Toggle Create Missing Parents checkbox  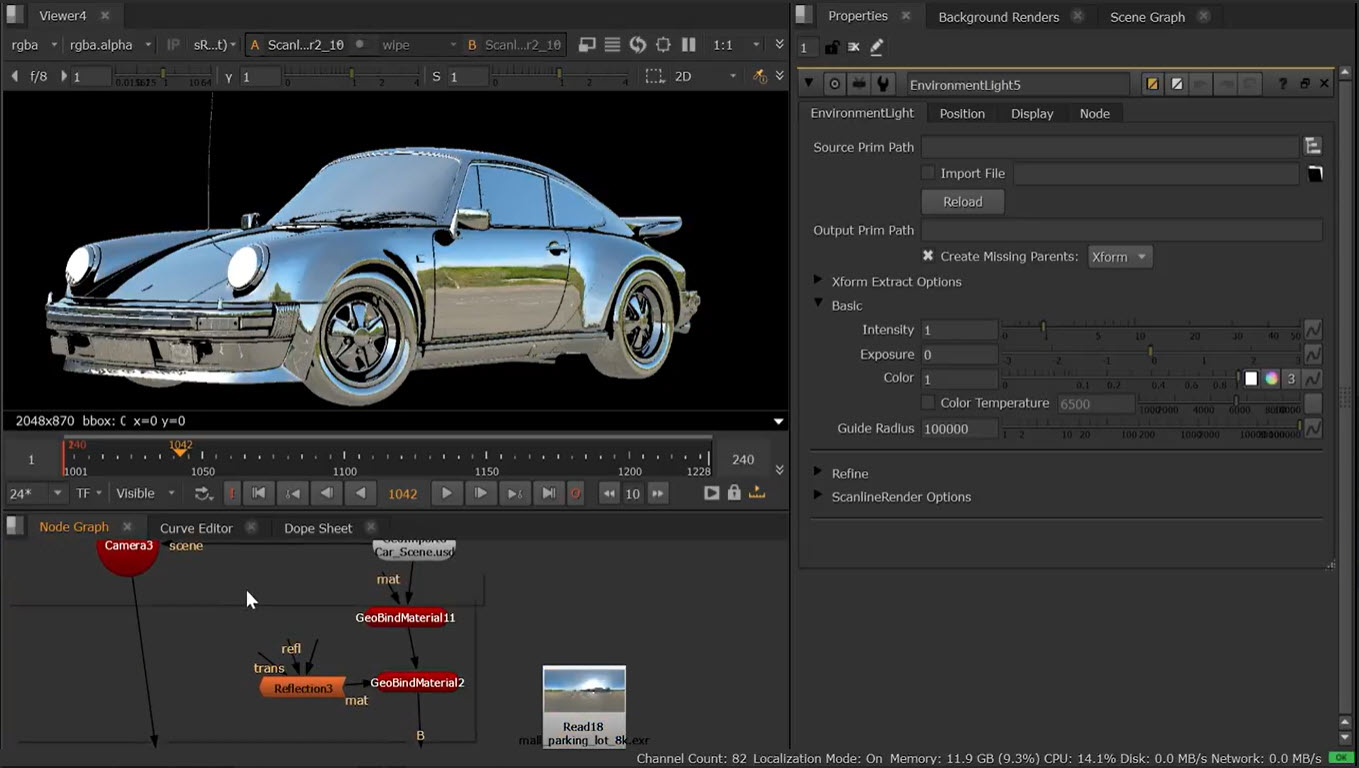[928, 256]
